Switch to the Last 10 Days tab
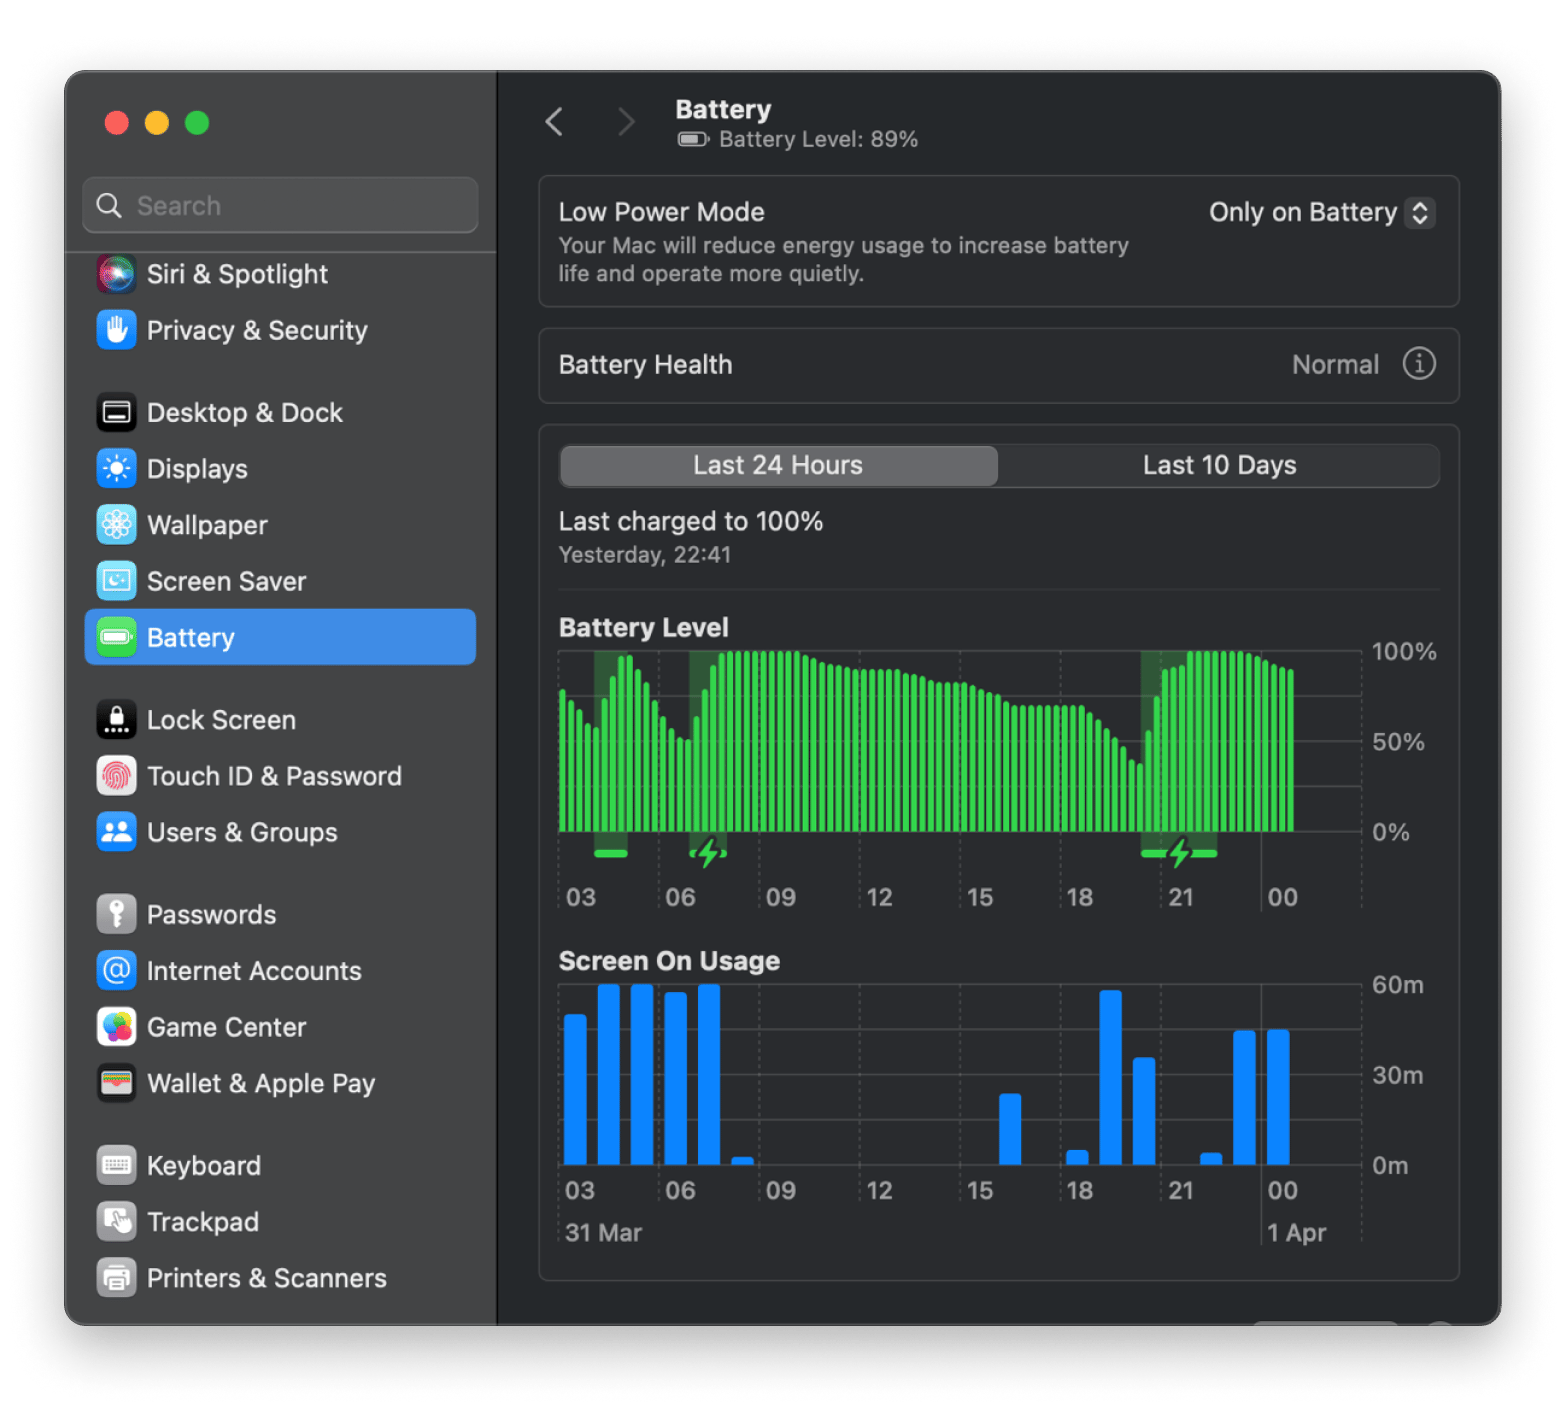The width and height of the screenshot is (1560, 1418). point(1218,465)
